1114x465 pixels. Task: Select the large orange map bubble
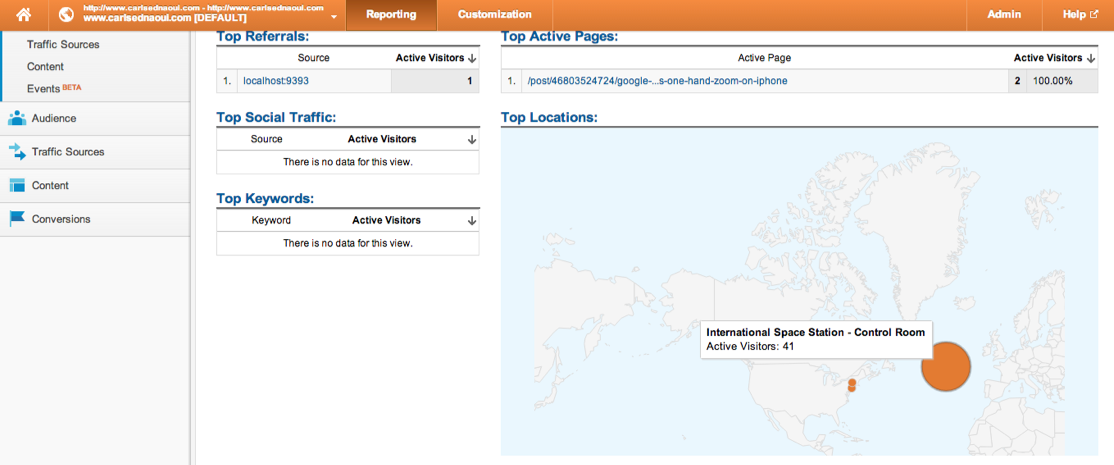tap(945, 366)
